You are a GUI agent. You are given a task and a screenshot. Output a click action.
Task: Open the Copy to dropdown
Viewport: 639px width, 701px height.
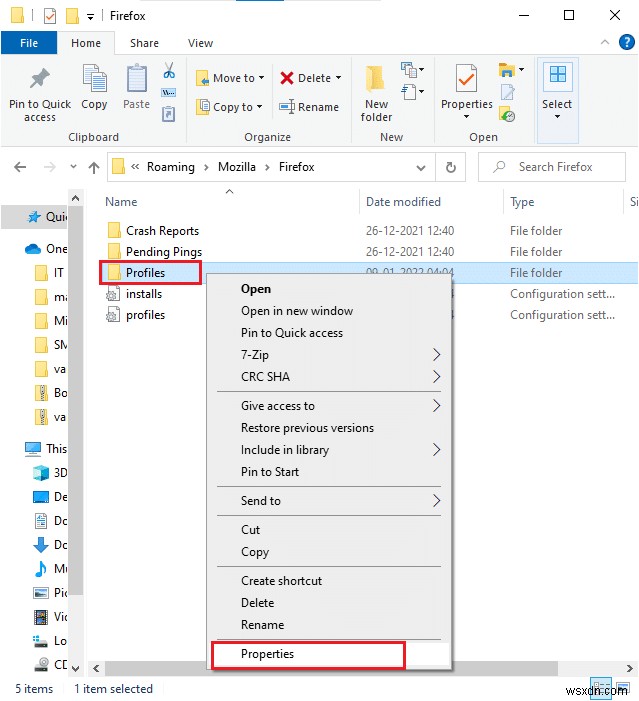pos(229,107)
